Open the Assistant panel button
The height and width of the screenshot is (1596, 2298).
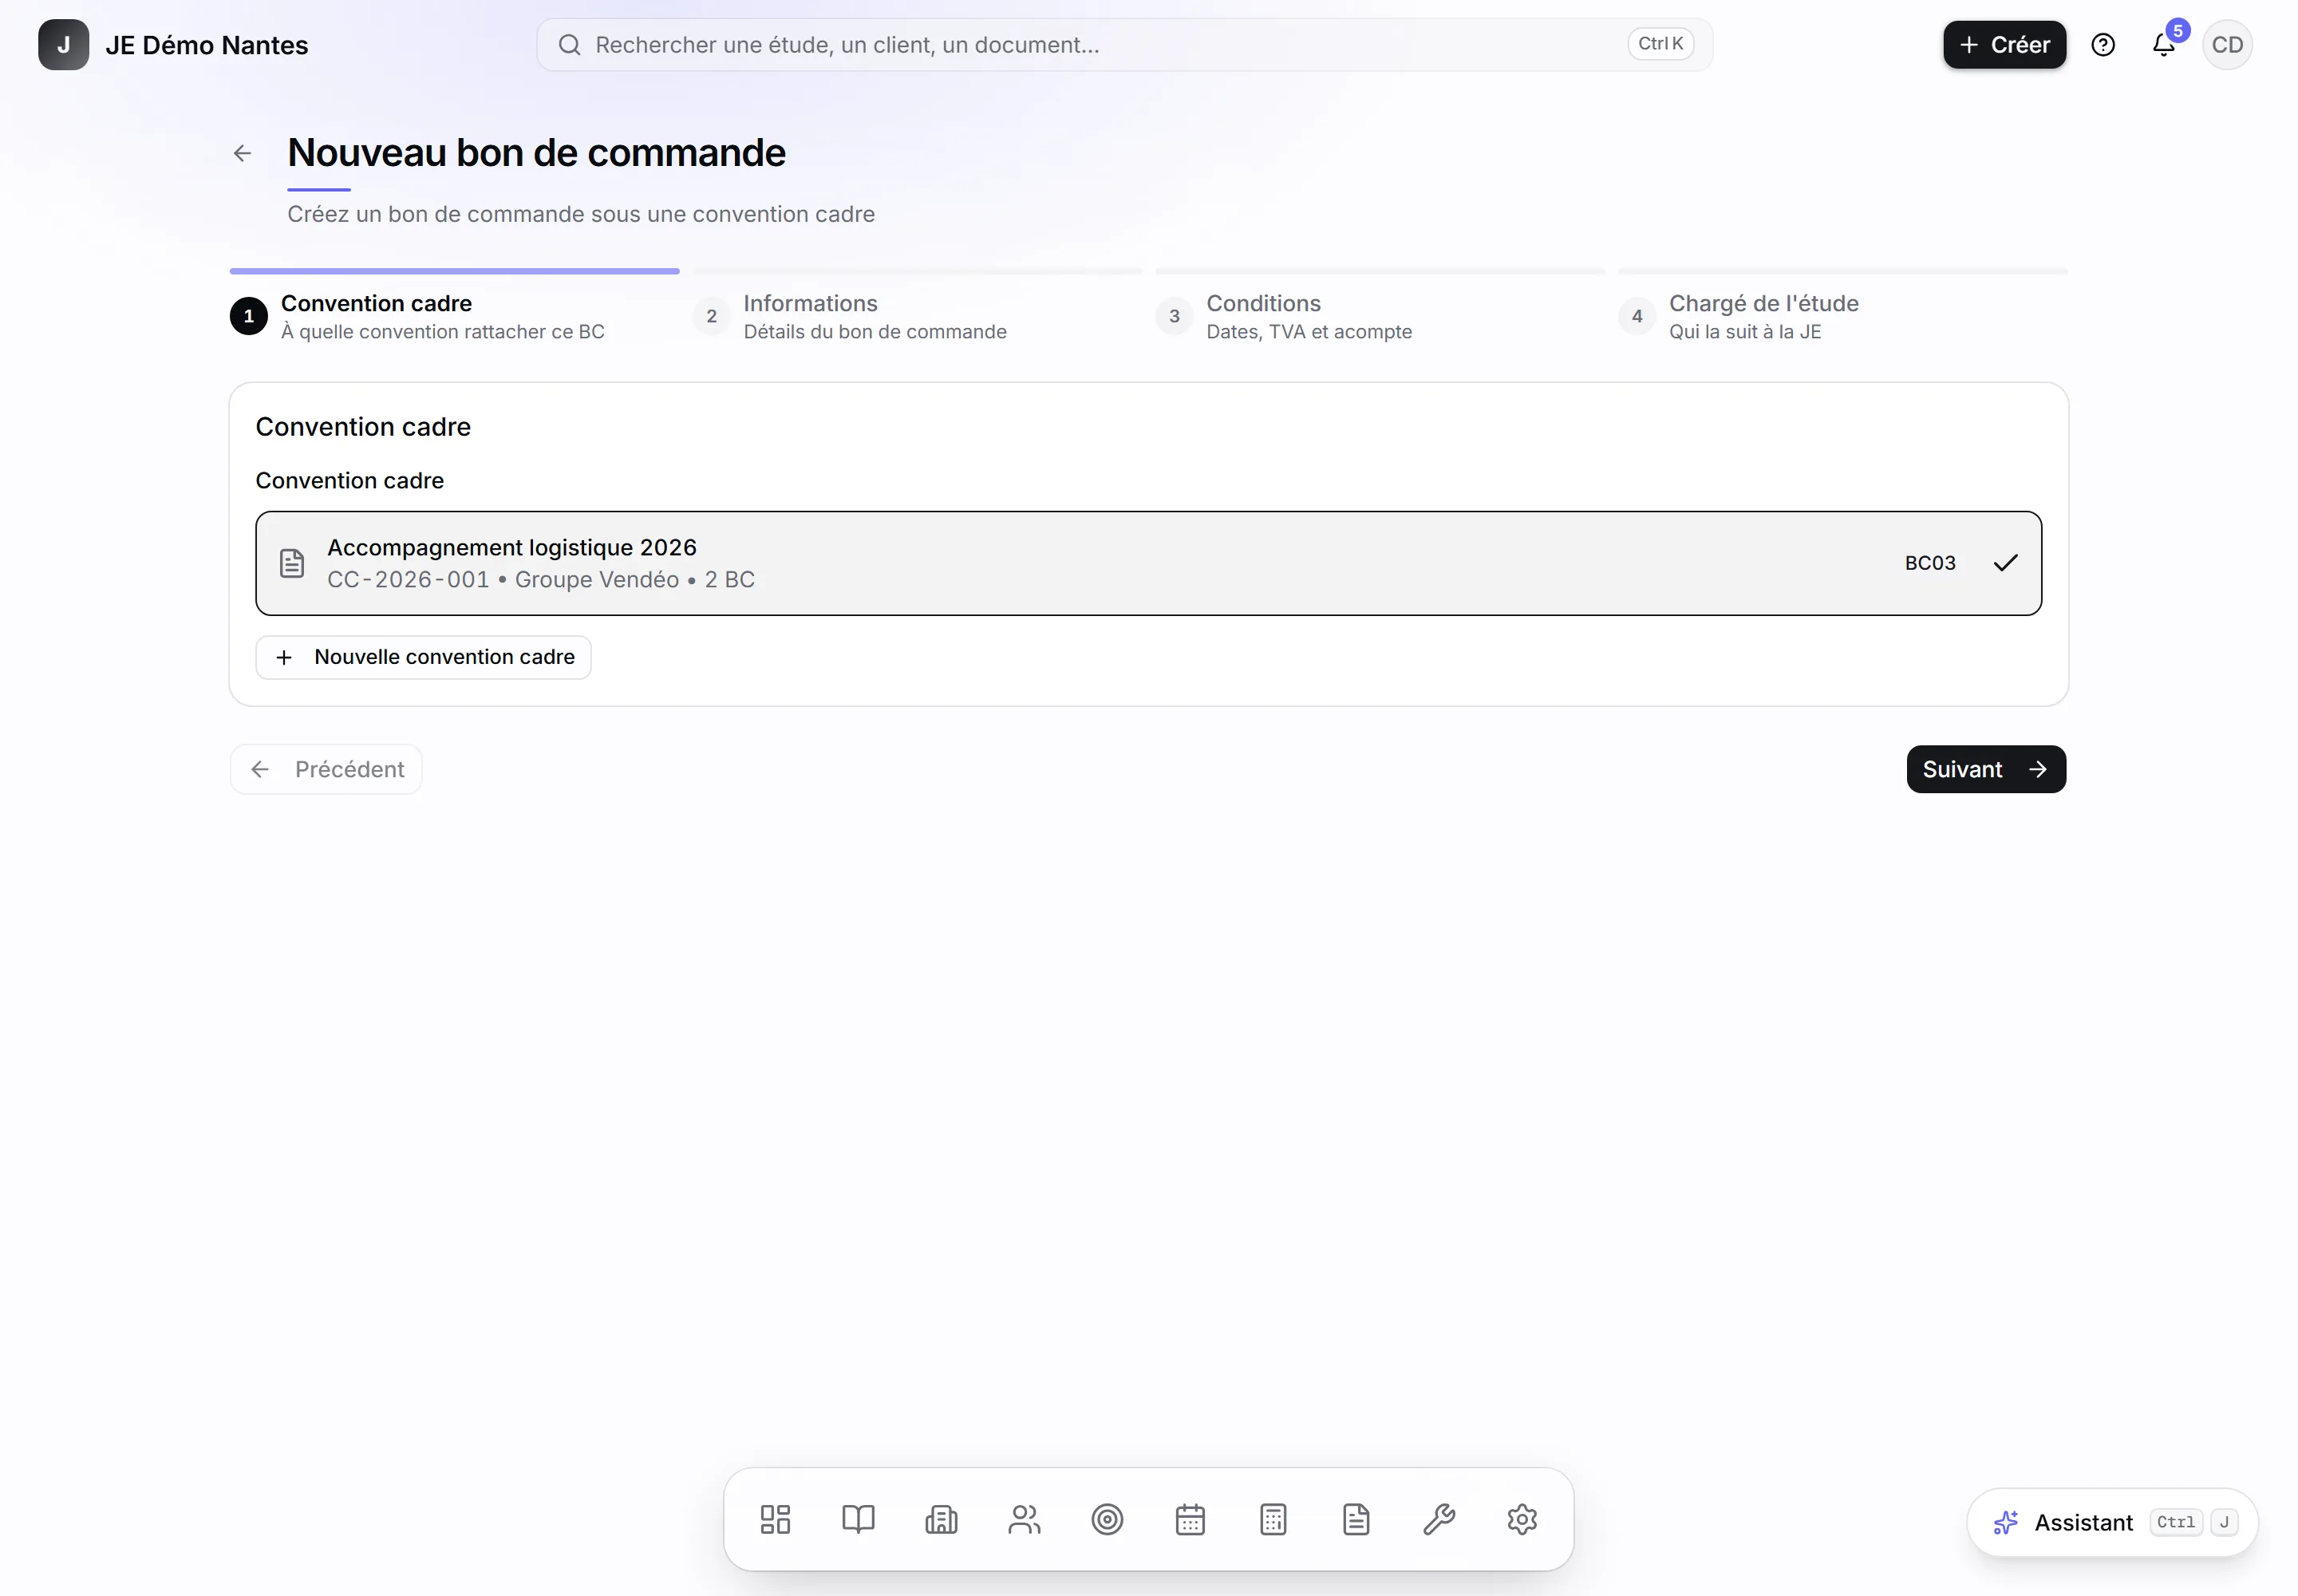pos(2112,1522)
